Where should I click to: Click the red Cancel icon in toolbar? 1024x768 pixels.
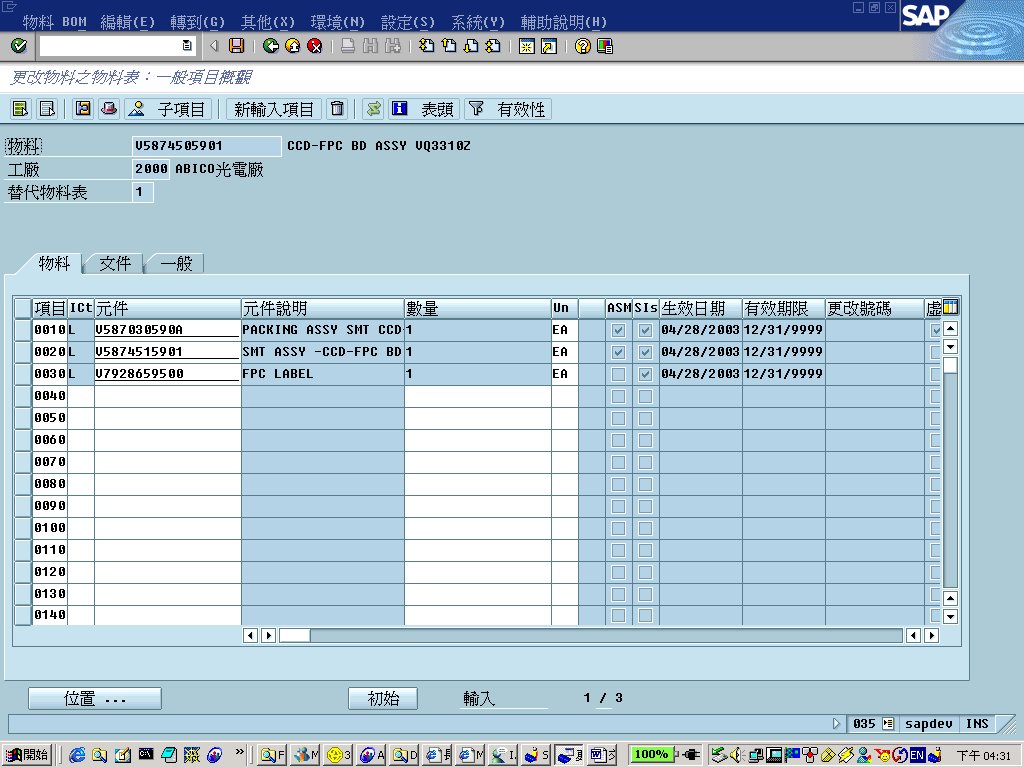click(315, 46)
